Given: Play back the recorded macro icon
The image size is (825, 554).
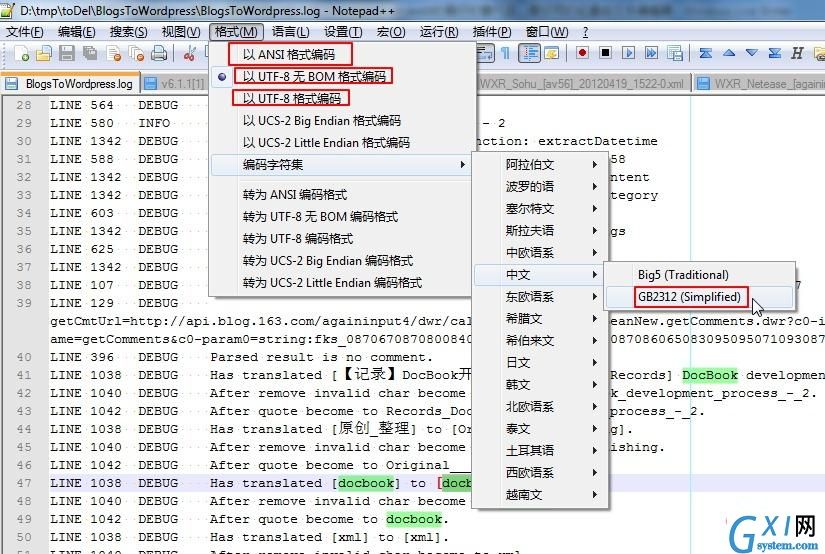Looking at the screenshot, I should coord(628,53).
